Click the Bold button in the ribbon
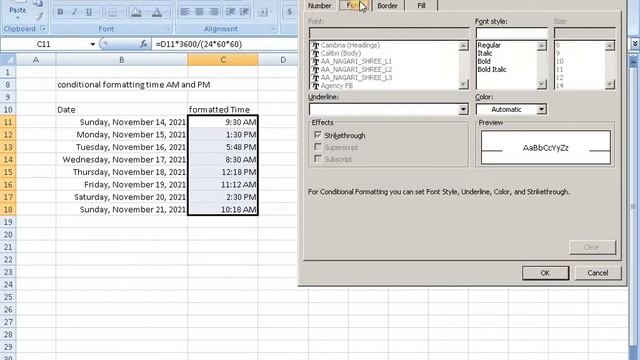The width and height of the screenshot is (640, 360). tap(60, 12)
